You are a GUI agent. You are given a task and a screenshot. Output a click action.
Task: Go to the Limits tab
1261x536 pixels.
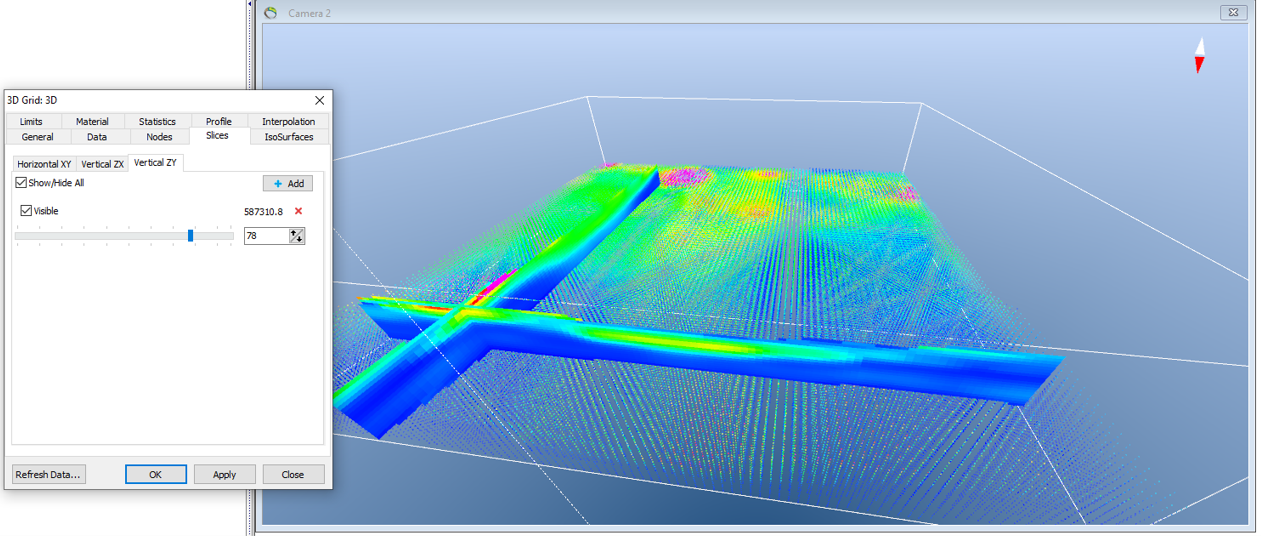tap(31, 122)
